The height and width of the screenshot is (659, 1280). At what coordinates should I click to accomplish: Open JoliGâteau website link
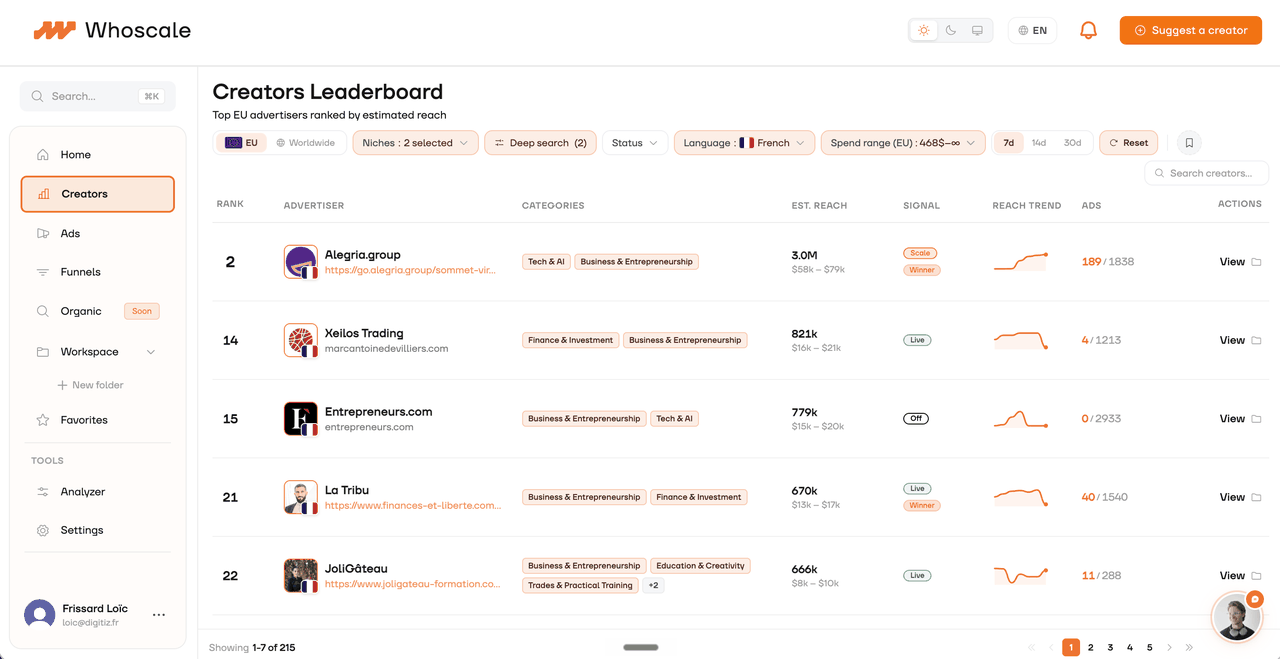click(412, 584)
